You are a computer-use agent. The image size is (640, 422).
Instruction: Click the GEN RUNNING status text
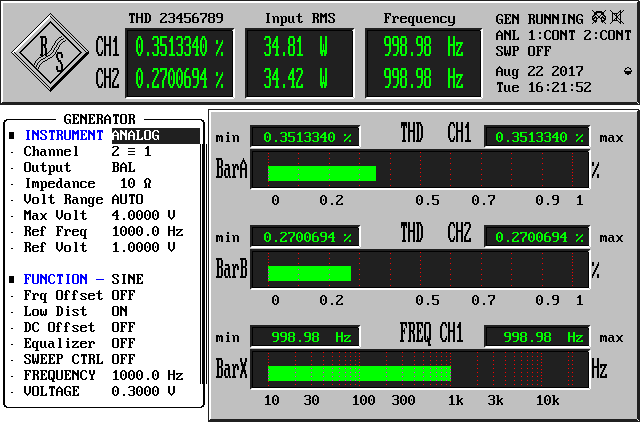pos(539,19)
